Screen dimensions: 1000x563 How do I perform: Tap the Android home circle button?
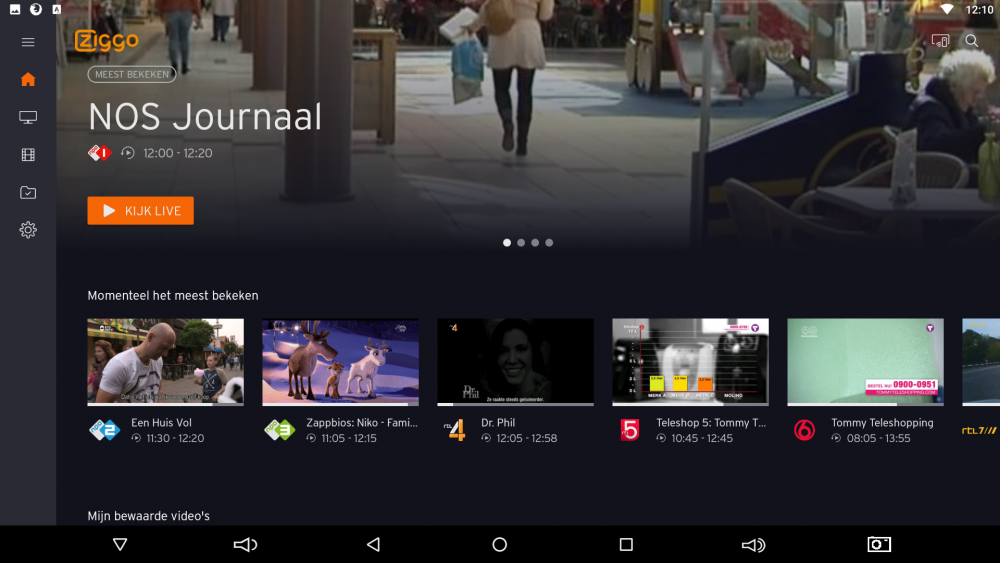[x=499, y=545]
